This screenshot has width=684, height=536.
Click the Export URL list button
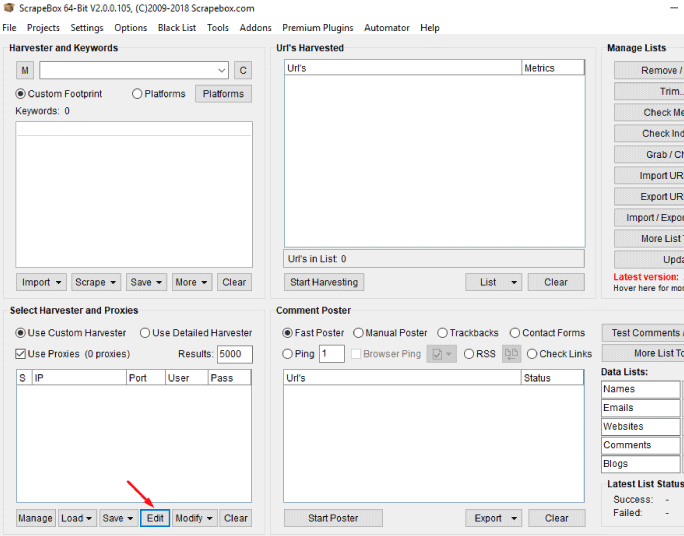[649, 197]
